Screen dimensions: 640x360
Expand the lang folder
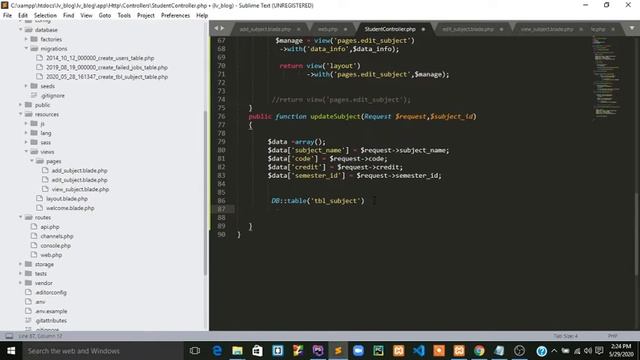coord(26,133)
